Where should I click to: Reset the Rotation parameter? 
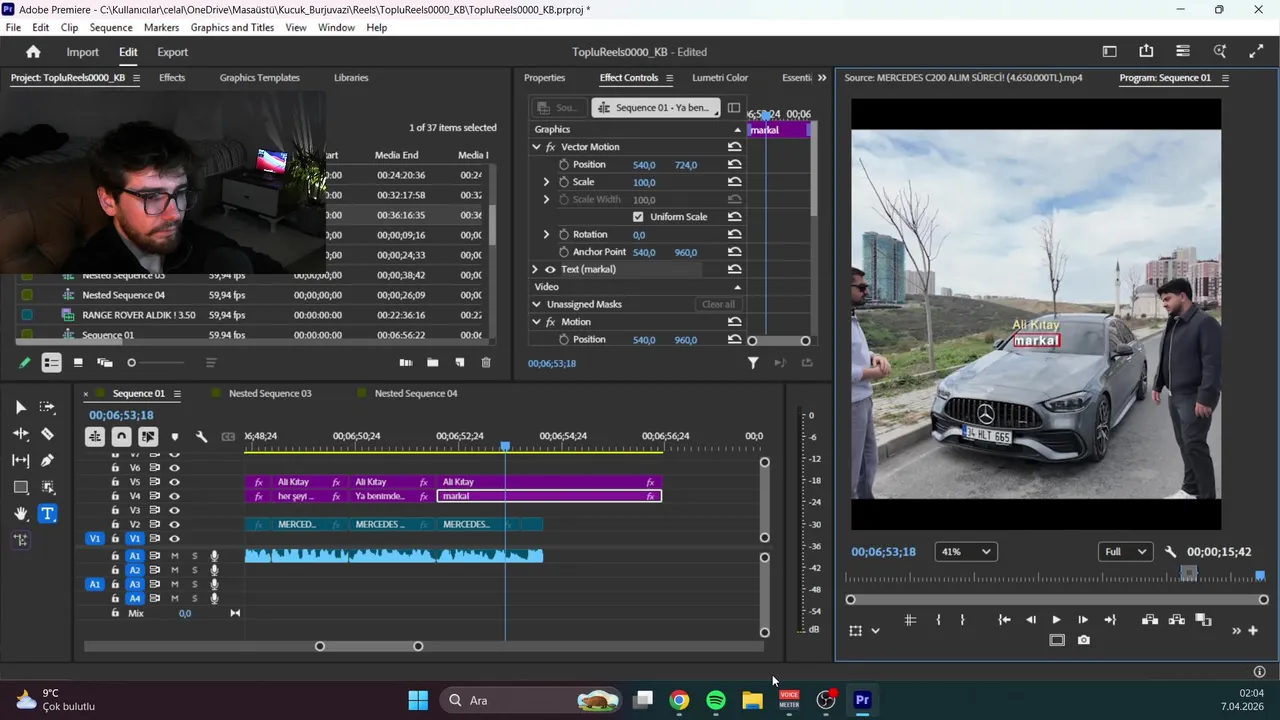(734, 235)
